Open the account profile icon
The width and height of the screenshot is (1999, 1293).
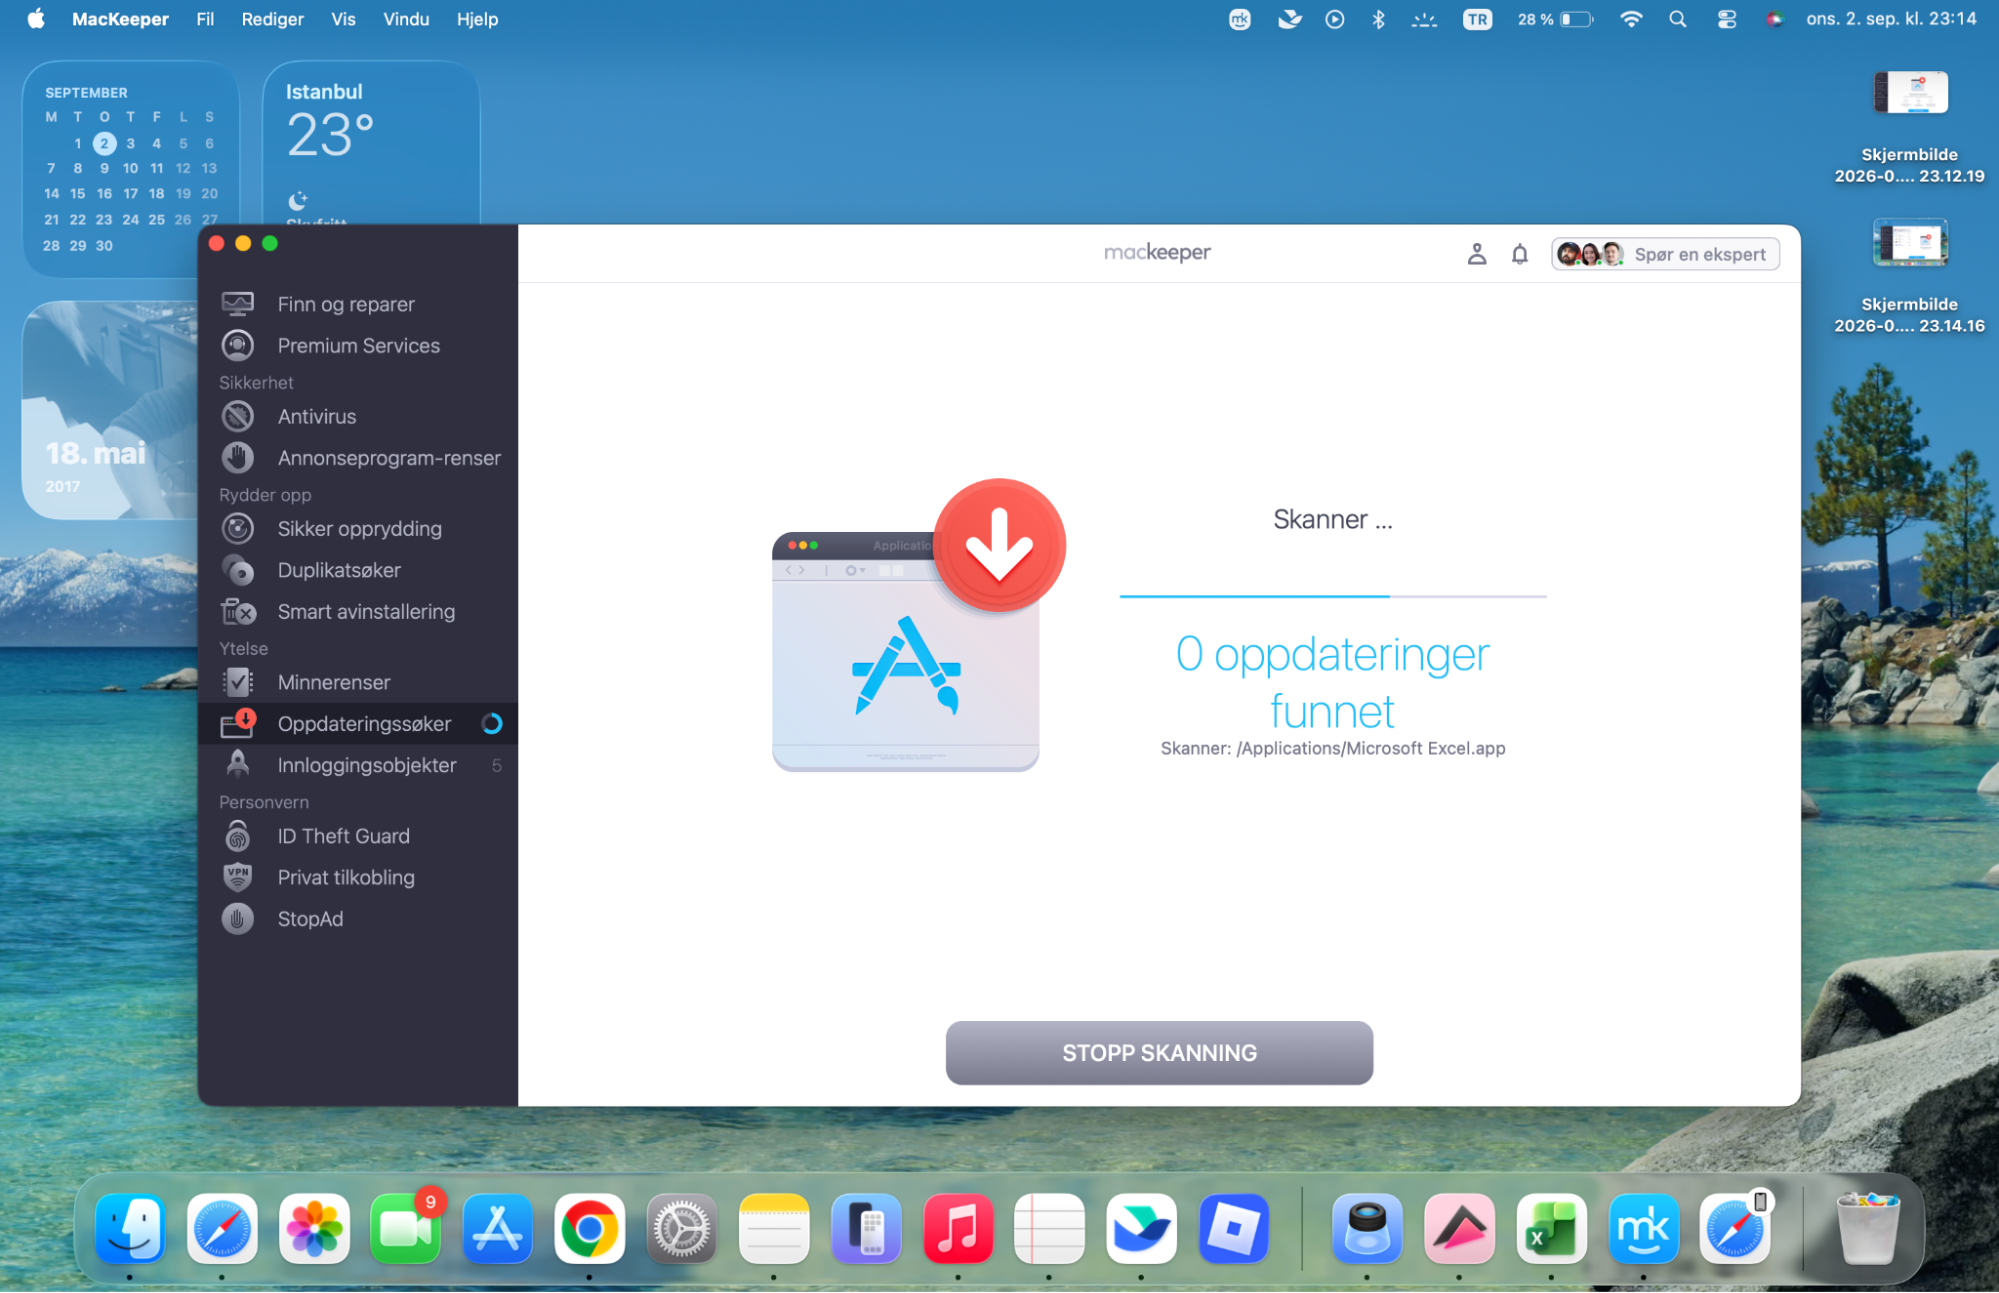[1476, 254]
